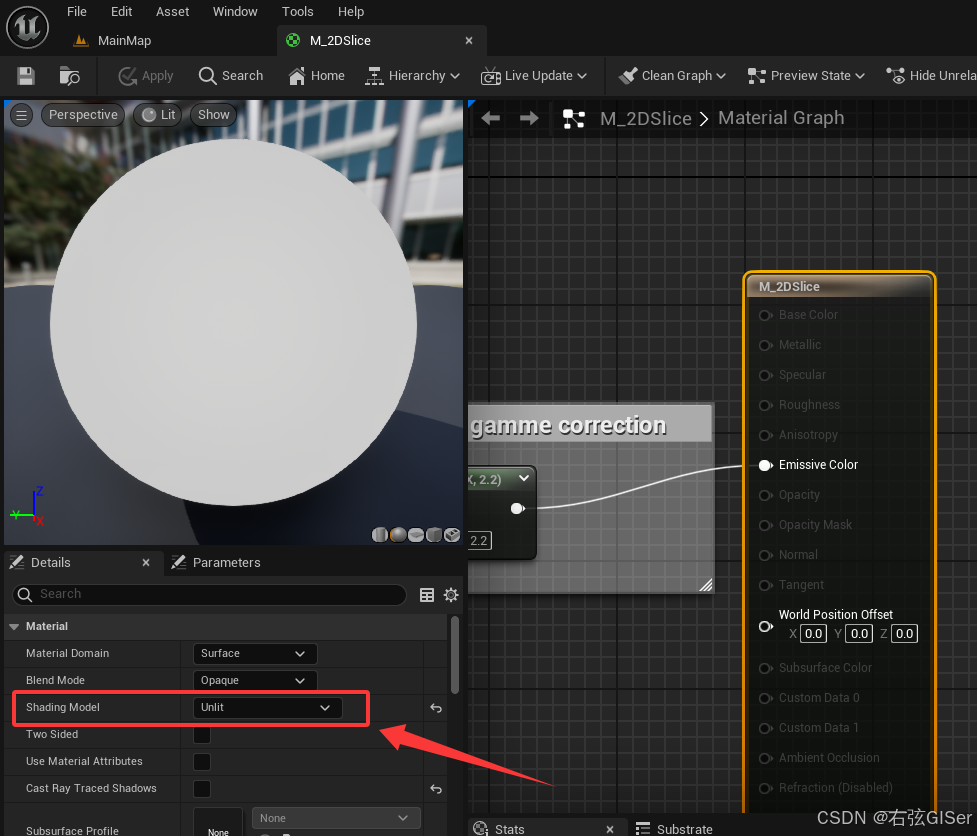Open the Tools menu
This screenshot has height=836, width=977.
click(297, 12)
